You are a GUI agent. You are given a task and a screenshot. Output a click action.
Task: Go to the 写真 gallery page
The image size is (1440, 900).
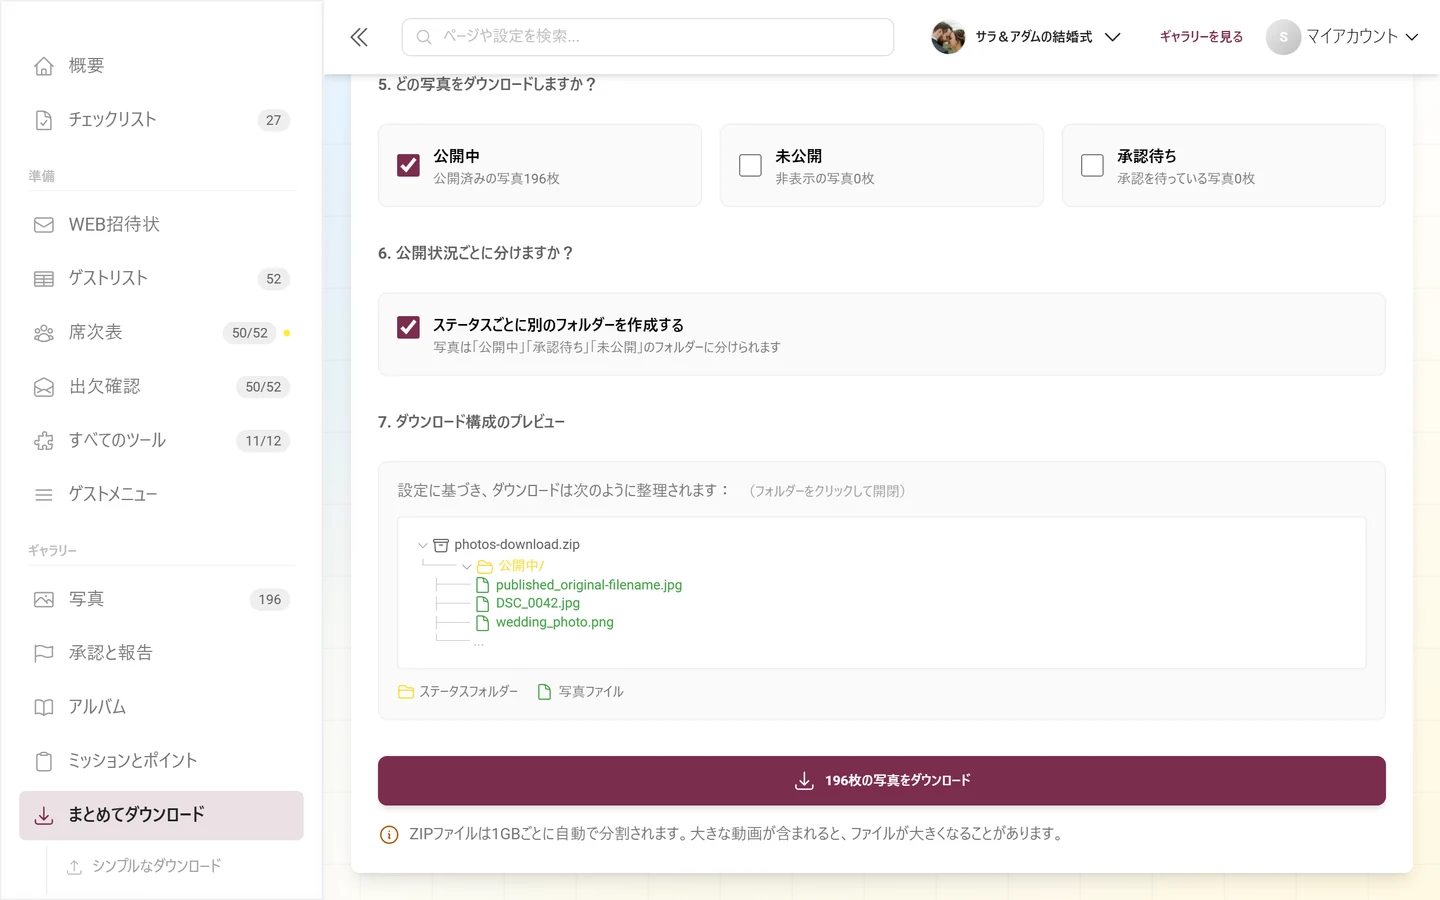pyautogui.click(x=161, y=600)
